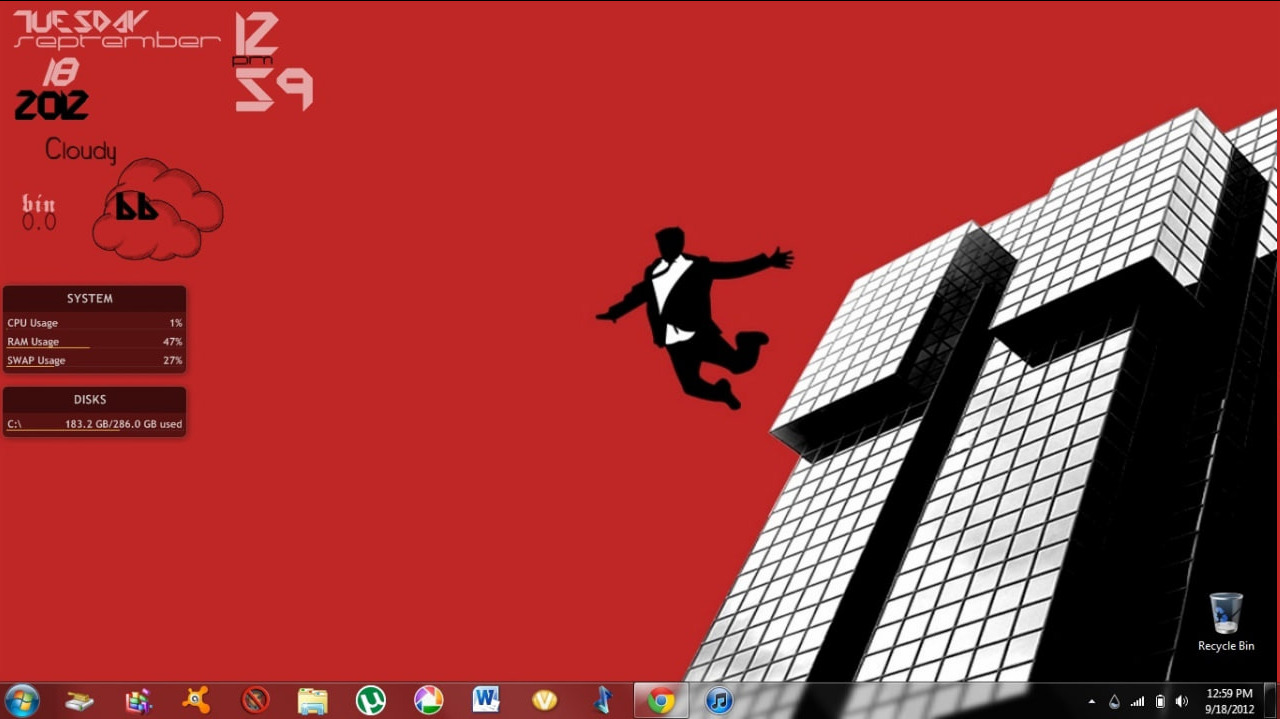Launch Microsoft Word from the taskbar
Screen dimensions: 1280x719
(x=486, y=699)
